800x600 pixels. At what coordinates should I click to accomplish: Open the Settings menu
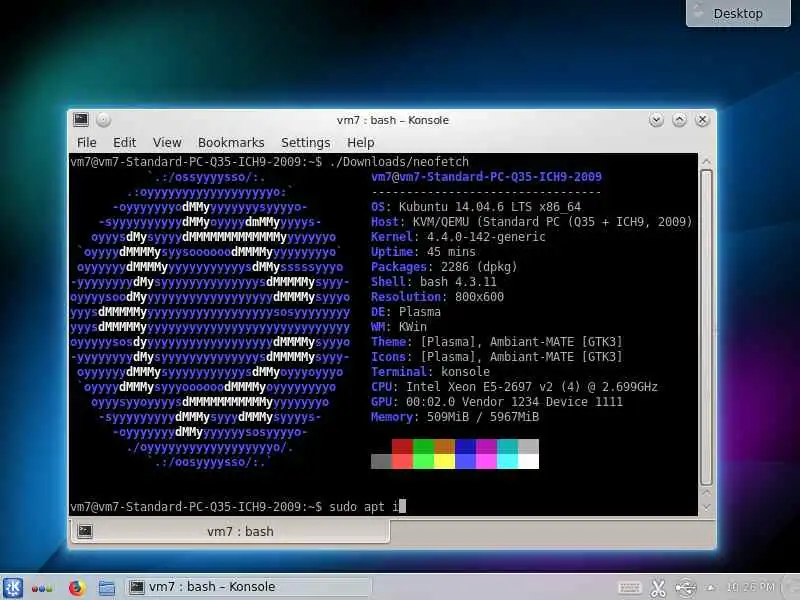306,142
